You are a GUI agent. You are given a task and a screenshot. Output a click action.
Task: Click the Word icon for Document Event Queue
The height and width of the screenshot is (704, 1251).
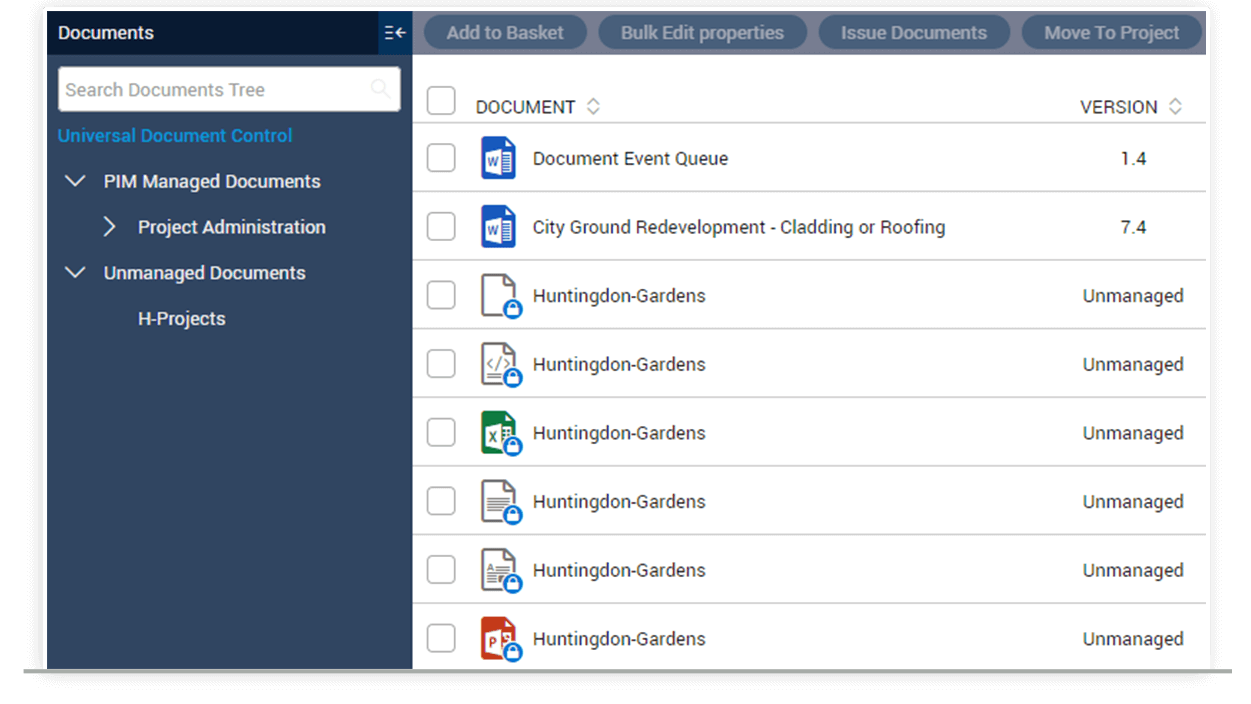(x=498, y=157)
